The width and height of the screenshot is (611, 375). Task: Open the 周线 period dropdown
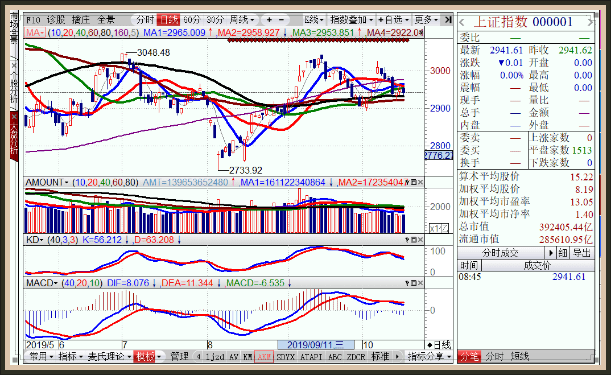(x=242, y=19)
